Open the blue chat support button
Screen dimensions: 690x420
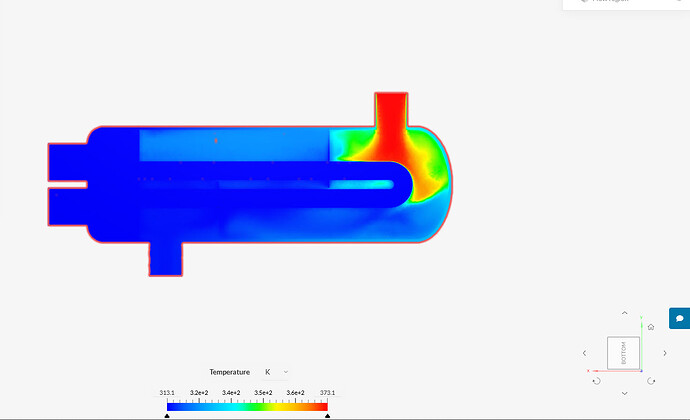(679, 318)
